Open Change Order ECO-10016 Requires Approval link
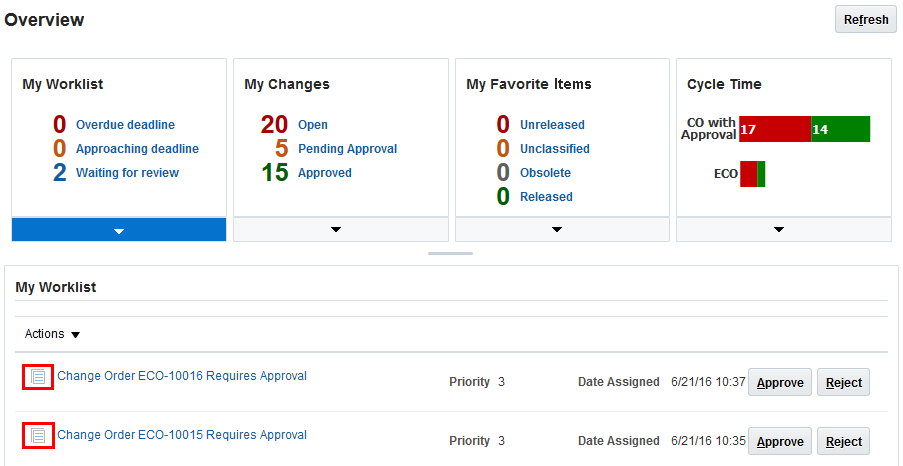 (x=182, y=376)
